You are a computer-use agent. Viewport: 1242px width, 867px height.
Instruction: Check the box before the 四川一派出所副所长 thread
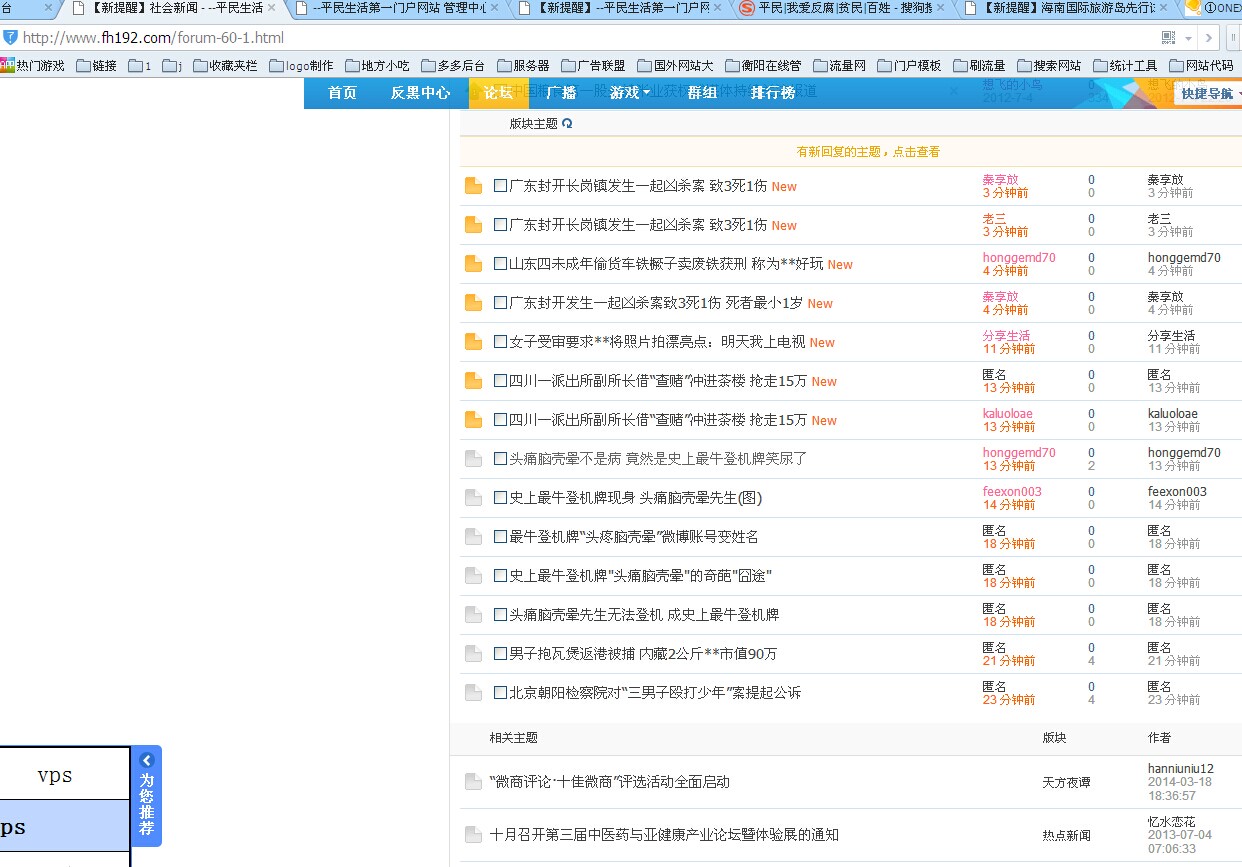499,380
